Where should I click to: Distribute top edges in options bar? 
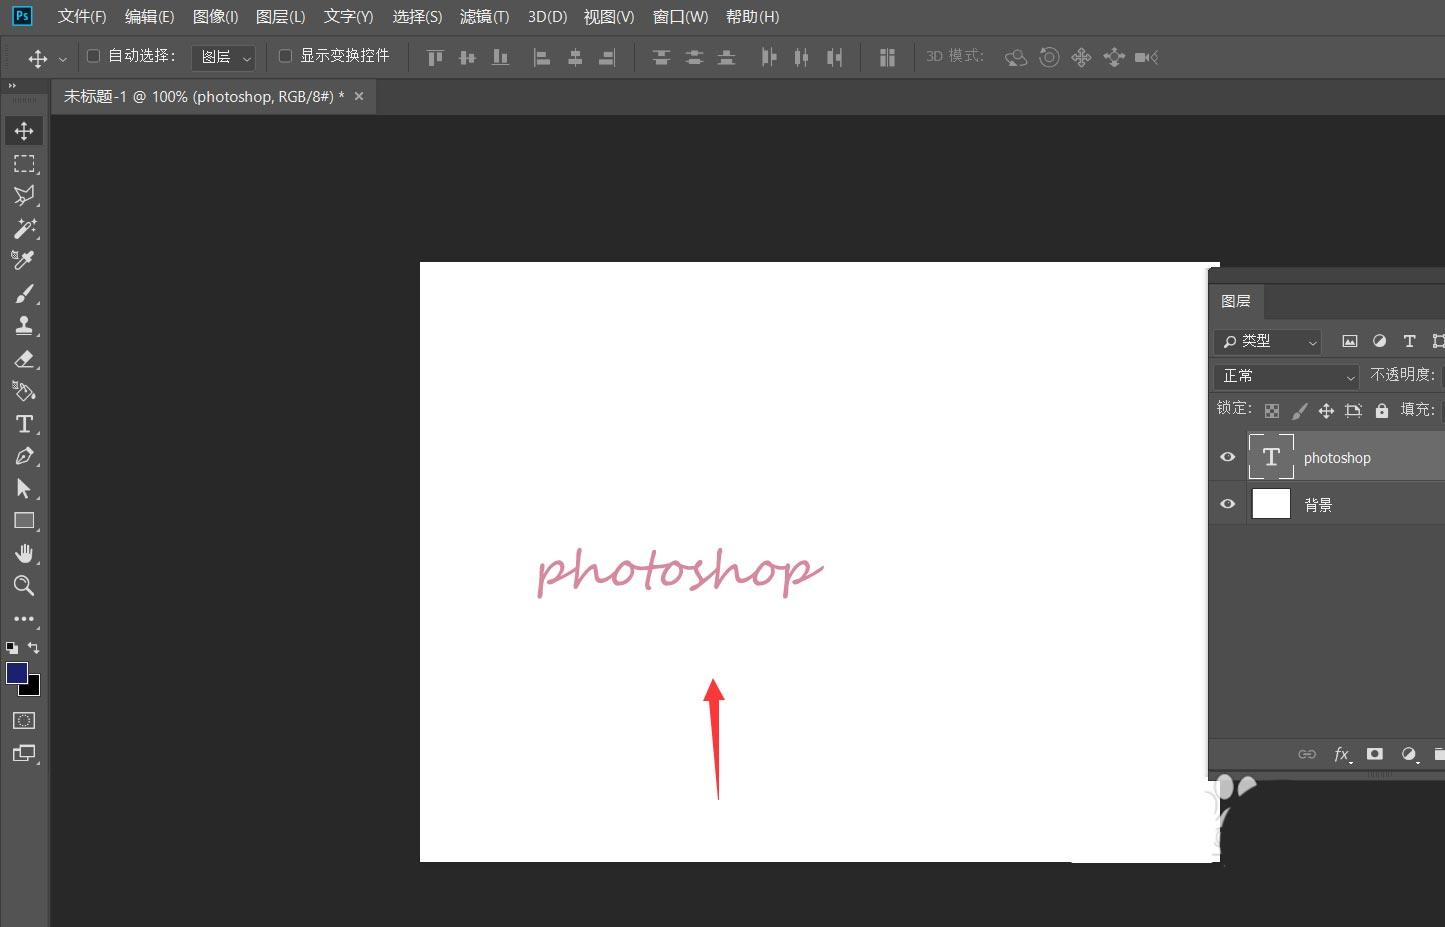pyautogui.click(x=661, y=58)
